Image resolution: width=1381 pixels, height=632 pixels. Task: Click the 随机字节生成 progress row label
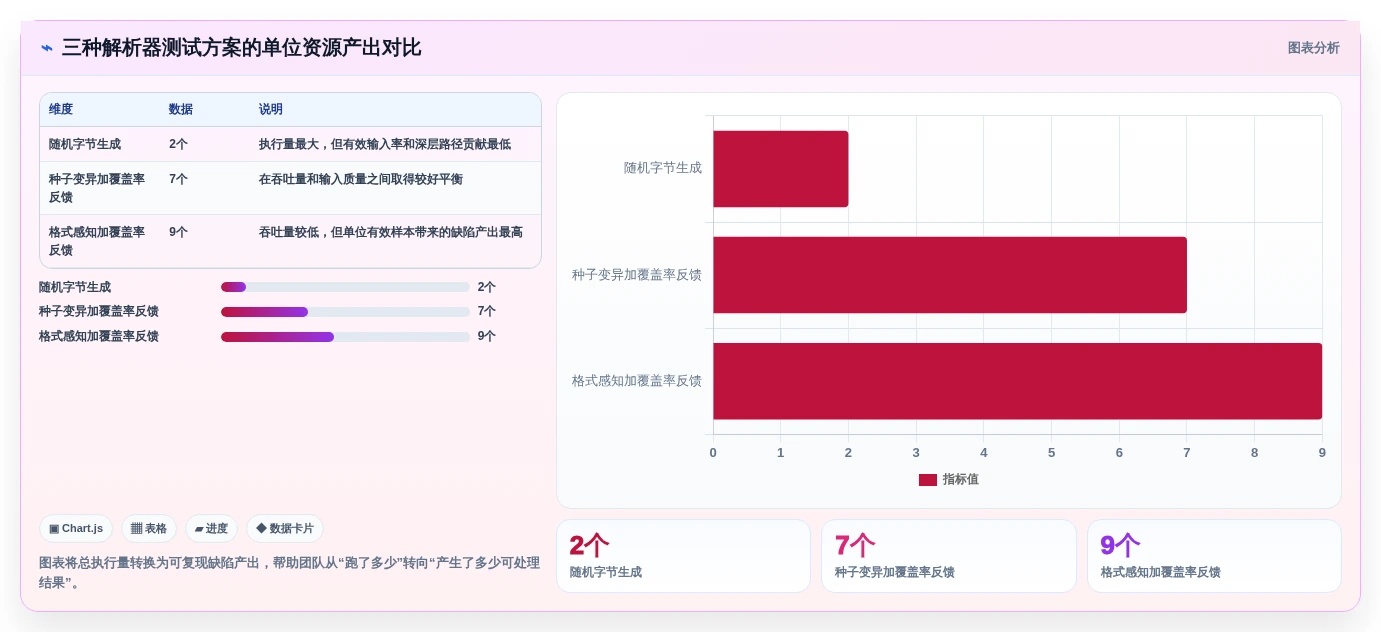coord(75,287)
